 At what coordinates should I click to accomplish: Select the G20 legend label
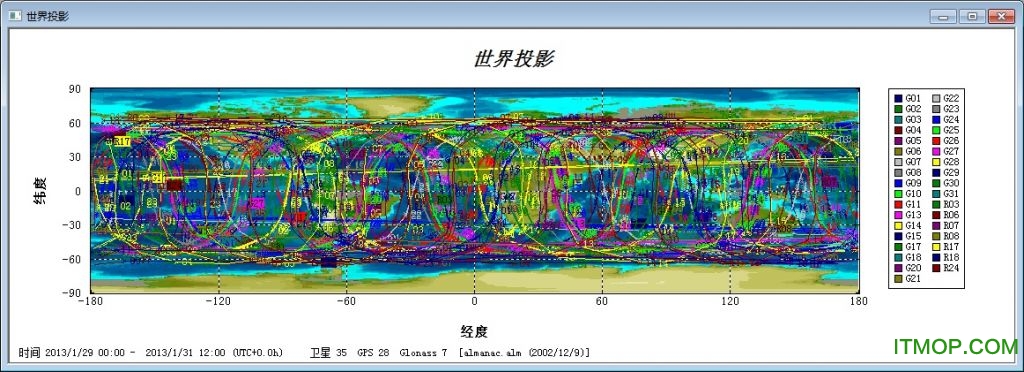click(913, 268)
